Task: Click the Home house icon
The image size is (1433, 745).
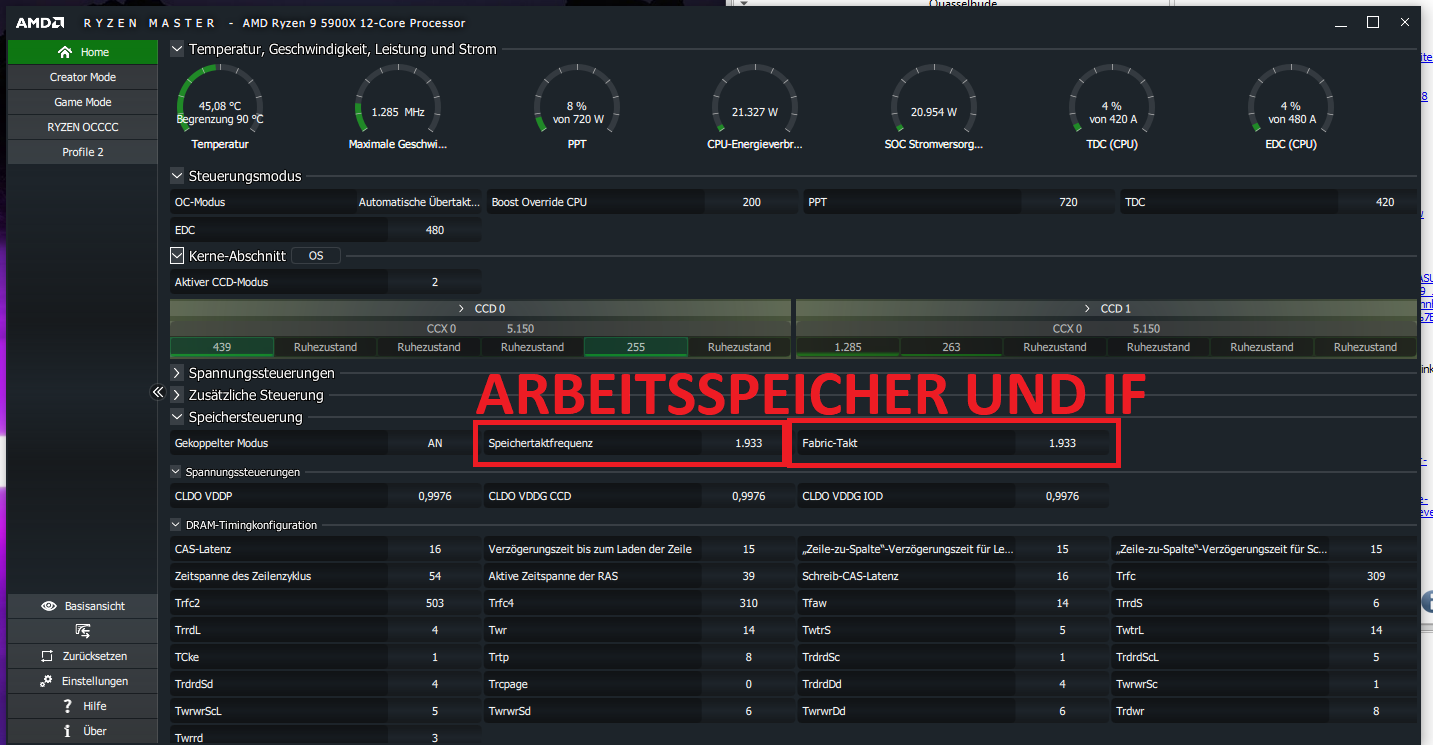Action: [65, 52]
